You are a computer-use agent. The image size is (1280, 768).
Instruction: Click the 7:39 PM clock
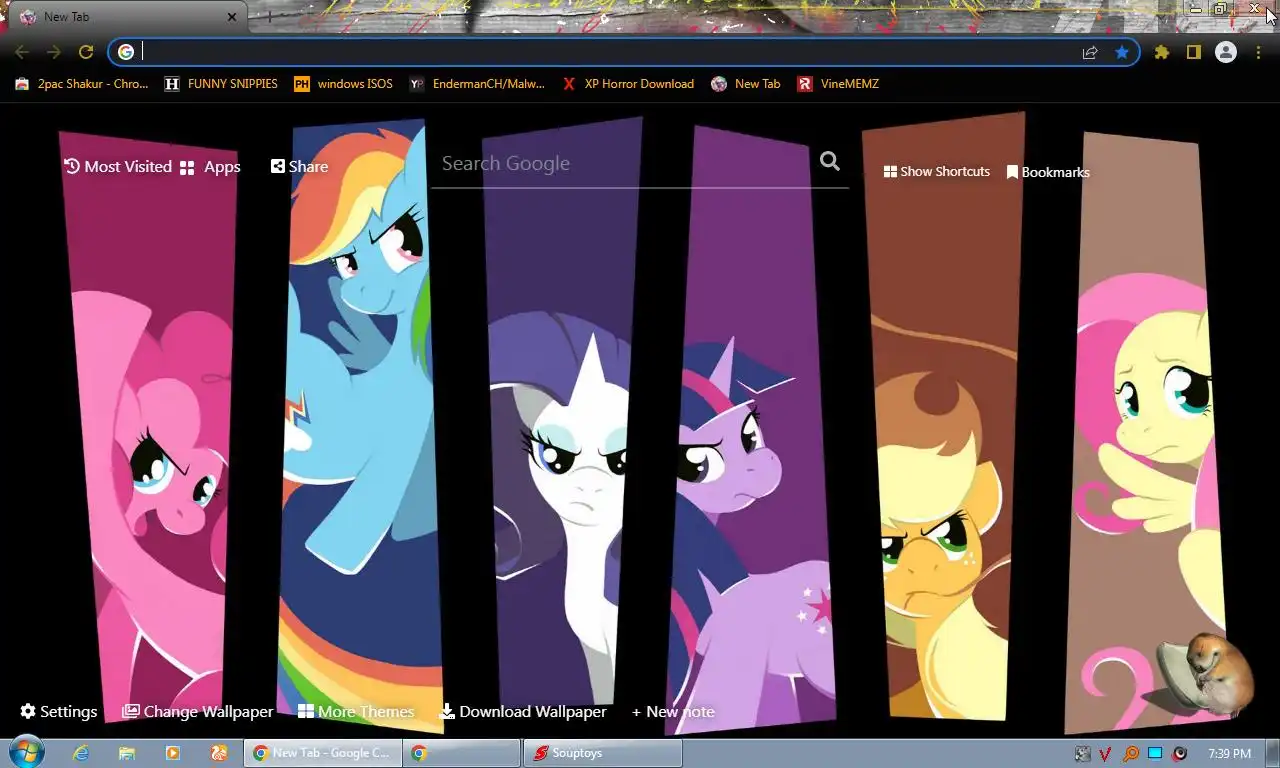(1229, 754)
